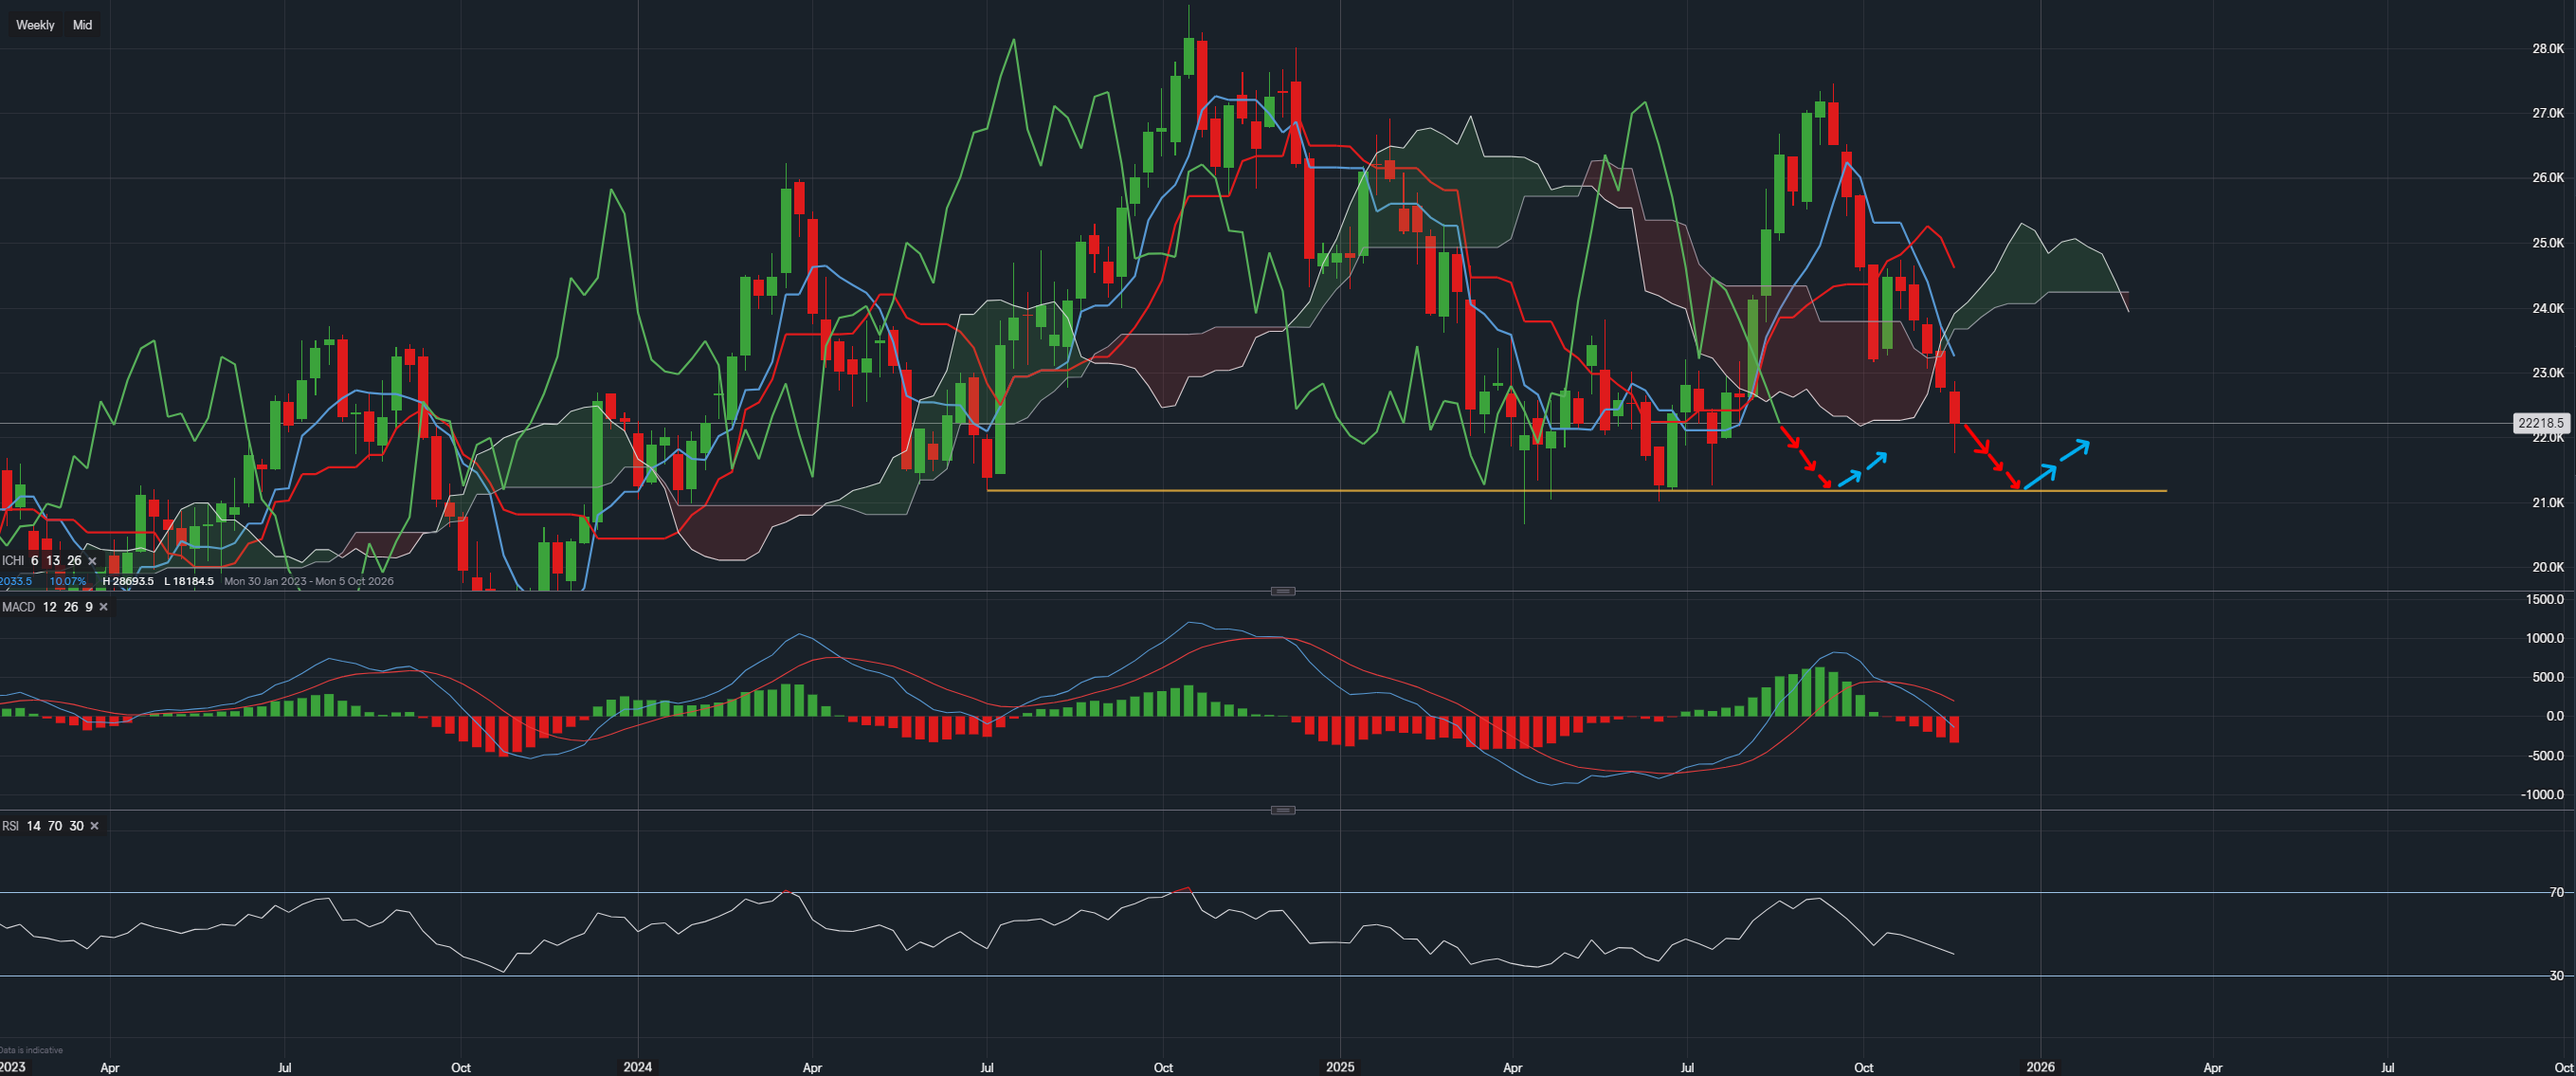The image size is (2576, 1076).
Task: Click the RSI period value 14
Action: (x=33, y=826)
